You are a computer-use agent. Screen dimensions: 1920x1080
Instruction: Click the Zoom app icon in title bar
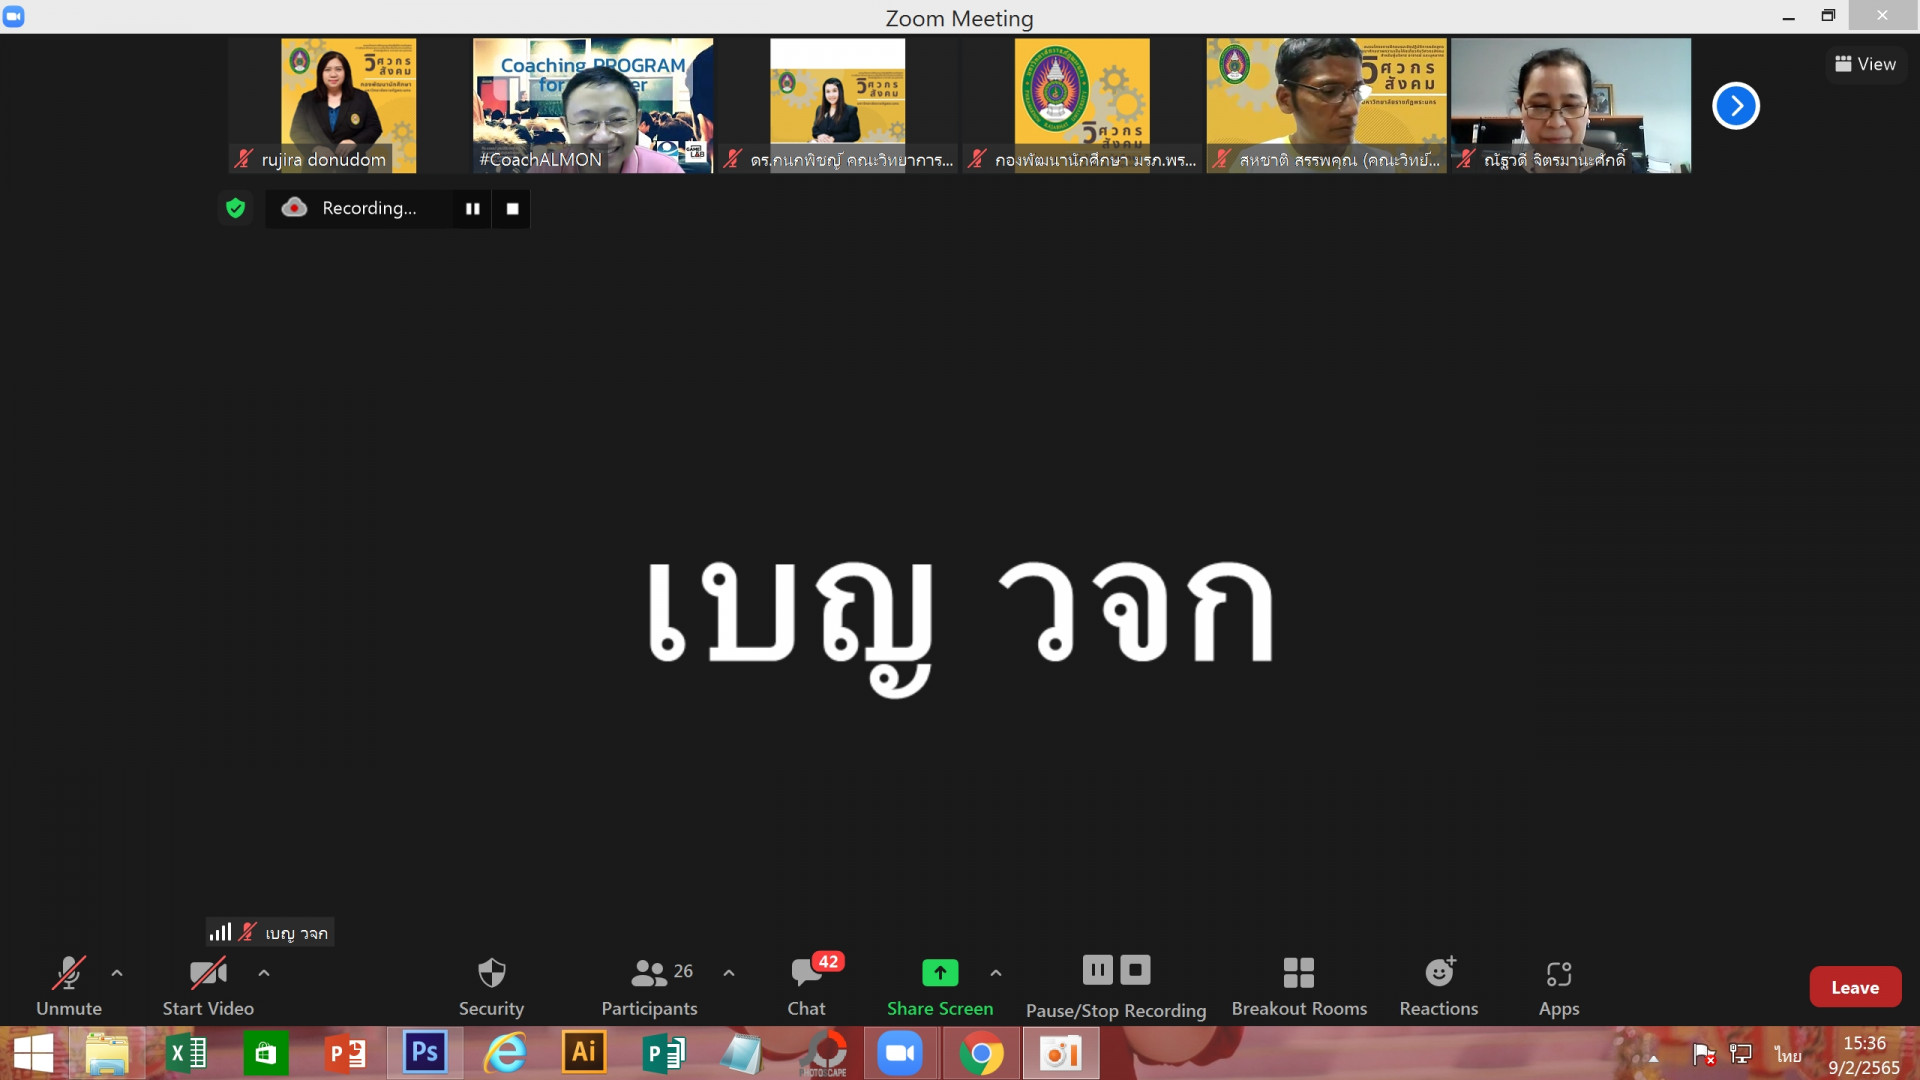(x=14, y=16)
